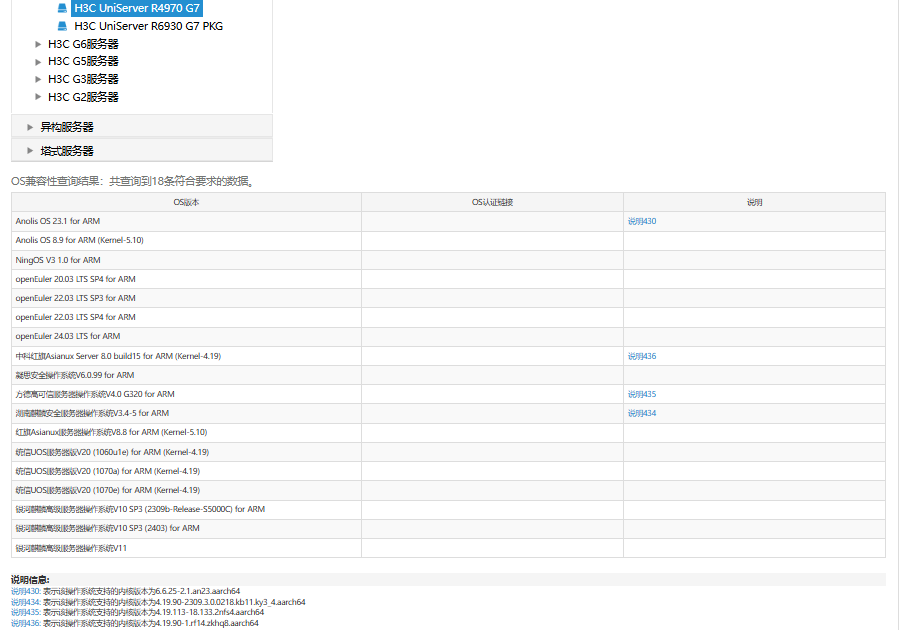Click the 说明信息: heading
The width and height of the screenshot is (903, 630).
tap(30, 580)
